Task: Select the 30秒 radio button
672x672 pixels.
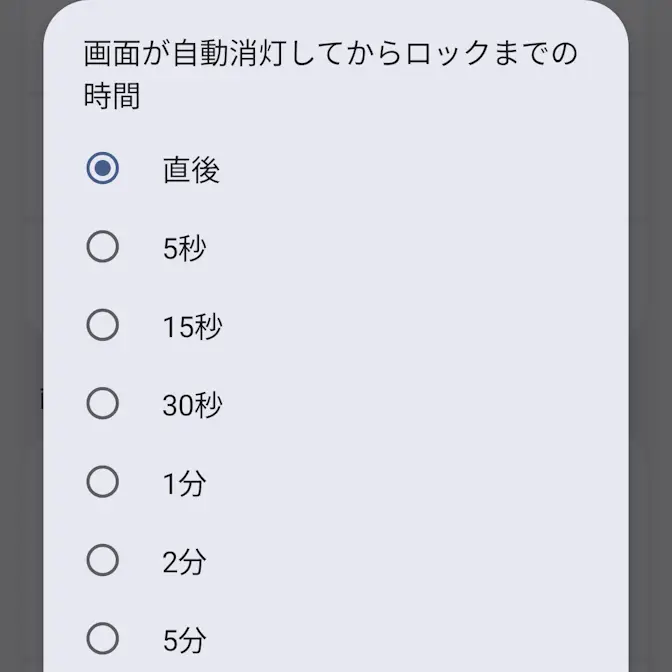Action: pos(102,404)
